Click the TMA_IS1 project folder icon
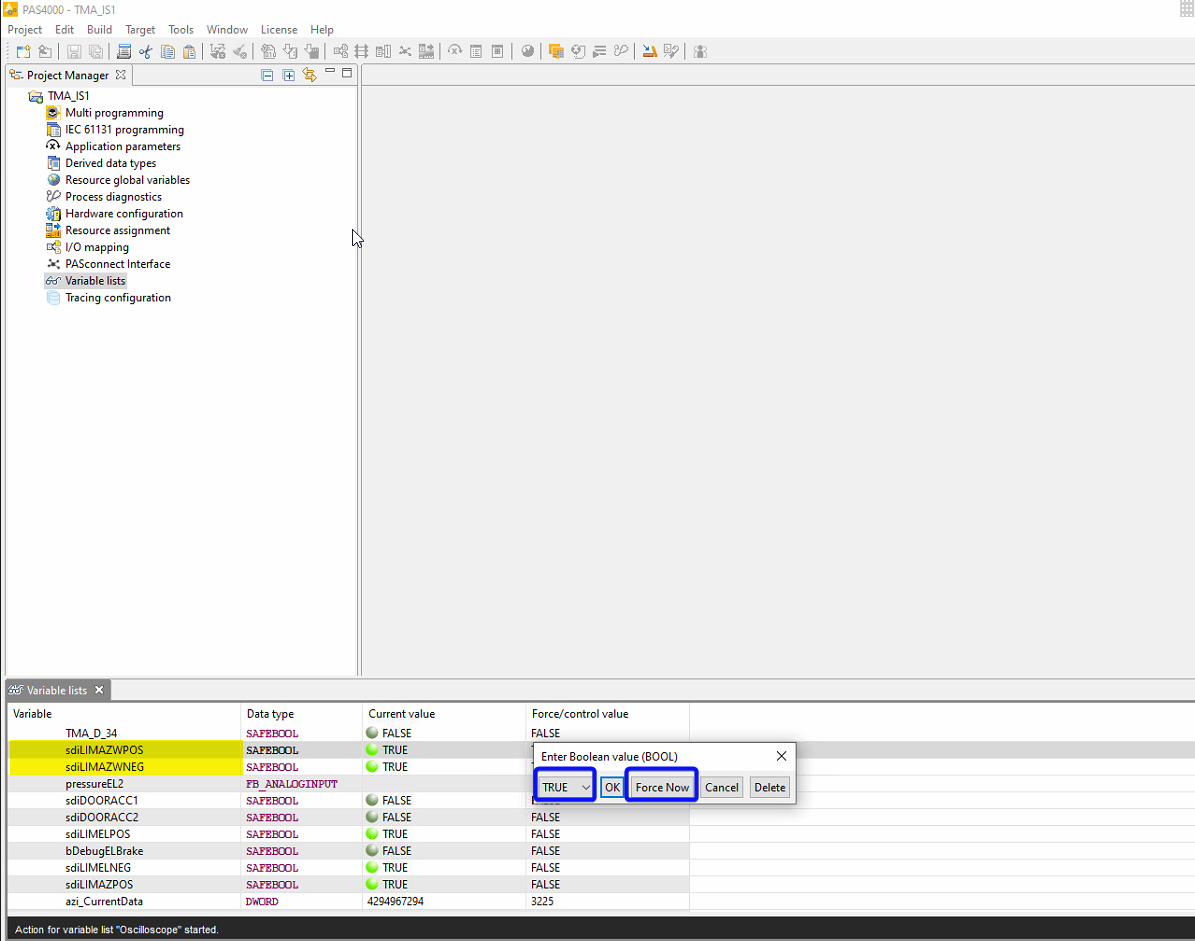1195x941 pixels. (36, 96)
